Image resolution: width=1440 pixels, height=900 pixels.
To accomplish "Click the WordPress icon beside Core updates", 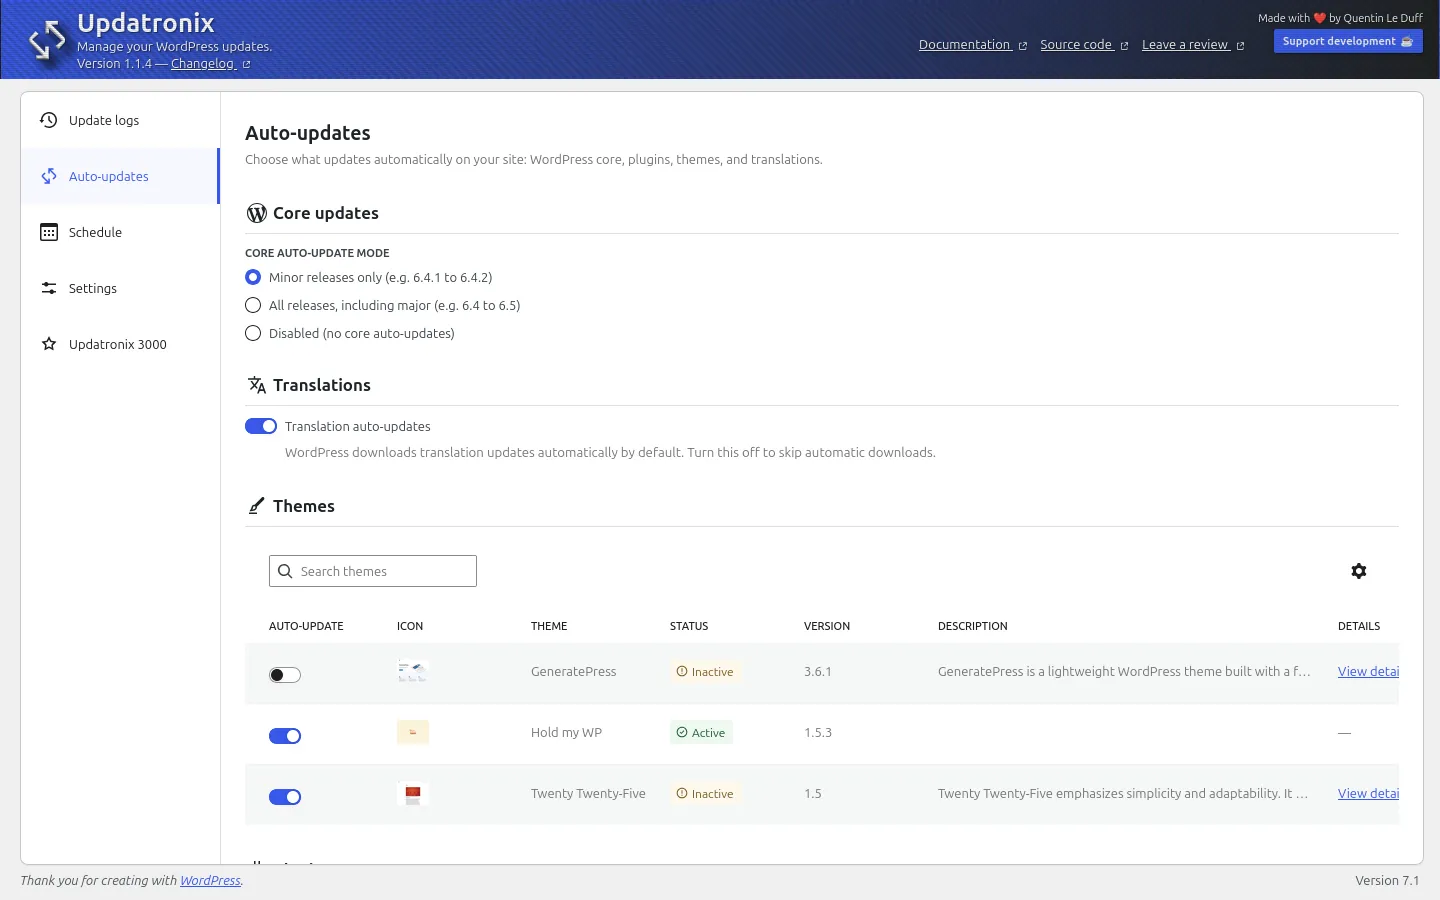I will [x=257, y=213].
